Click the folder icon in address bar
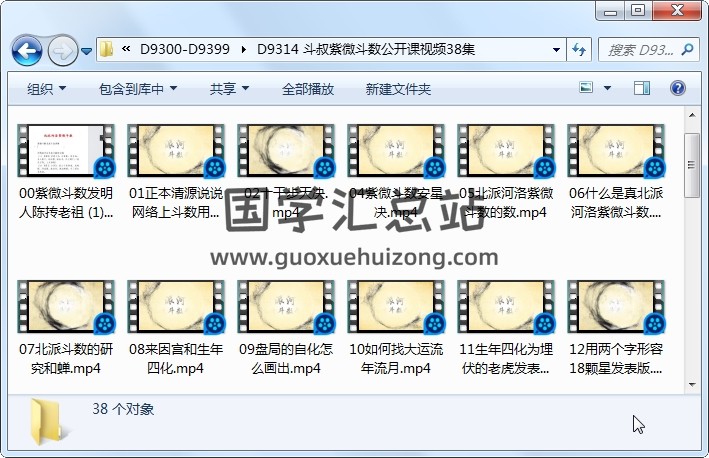709x458 pixels. 107,49
